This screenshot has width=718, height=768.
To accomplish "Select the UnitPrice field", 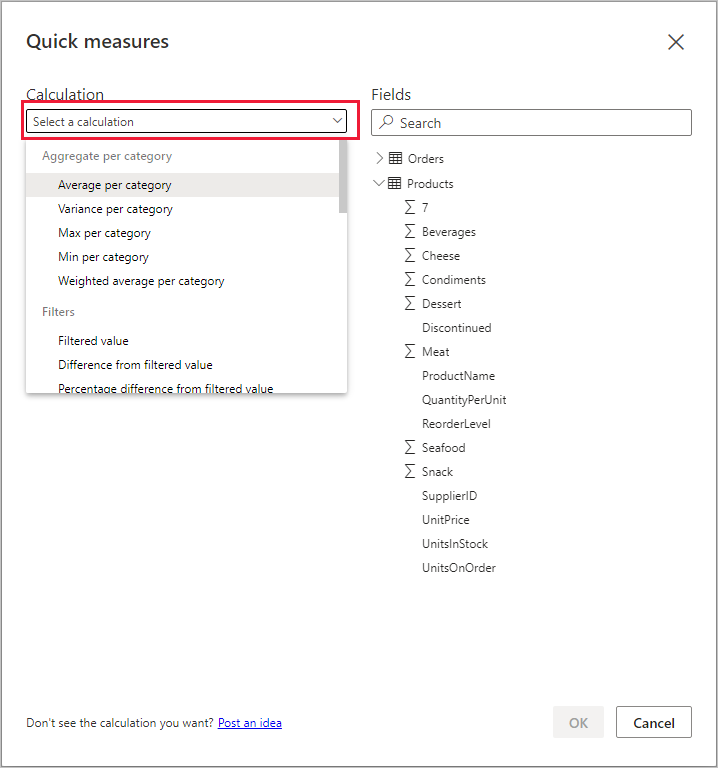I will 445,520.
